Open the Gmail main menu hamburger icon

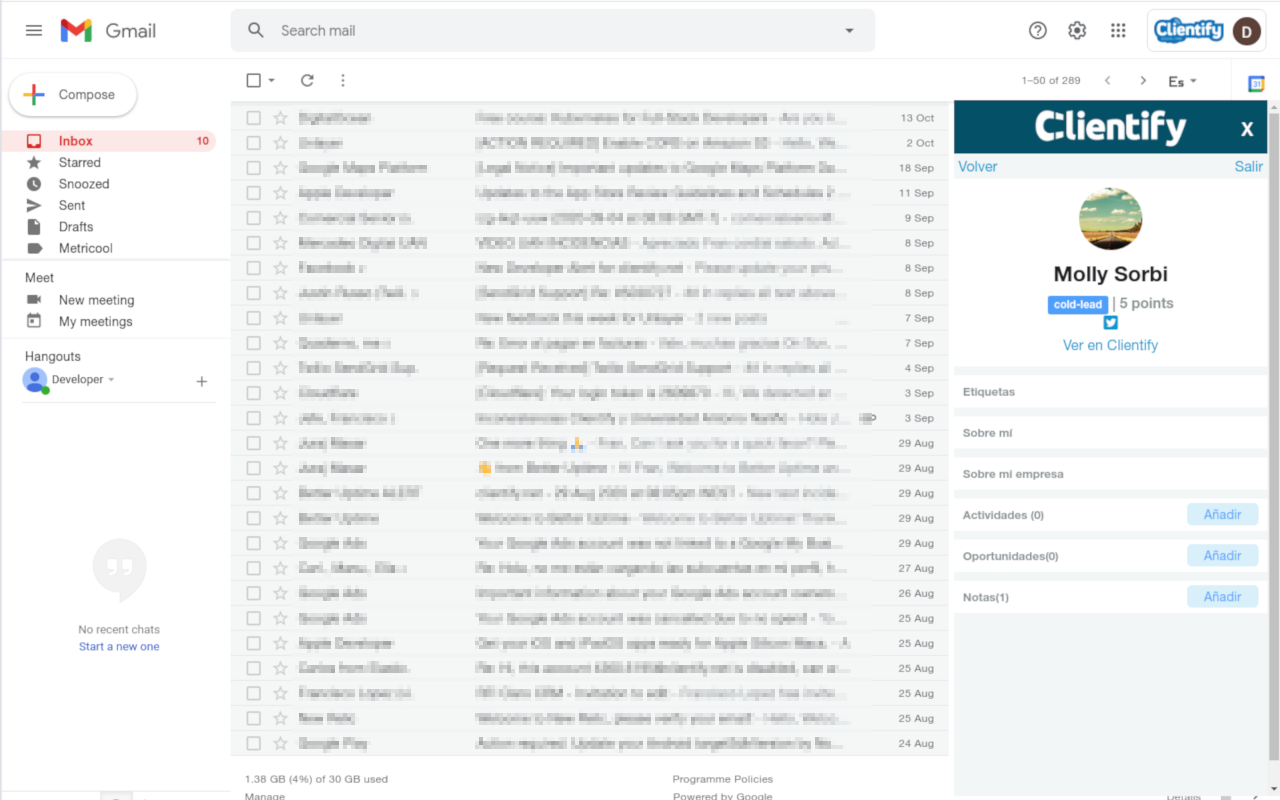(34, 31)
